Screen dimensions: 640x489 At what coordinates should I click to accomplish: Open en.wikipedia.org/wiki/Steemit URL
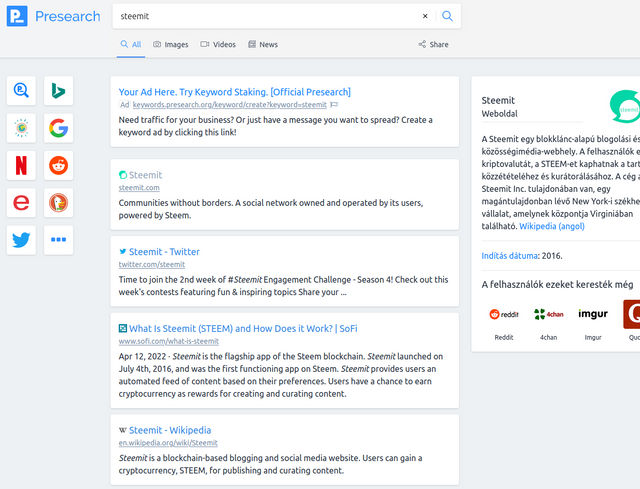(x=168, y=443)
